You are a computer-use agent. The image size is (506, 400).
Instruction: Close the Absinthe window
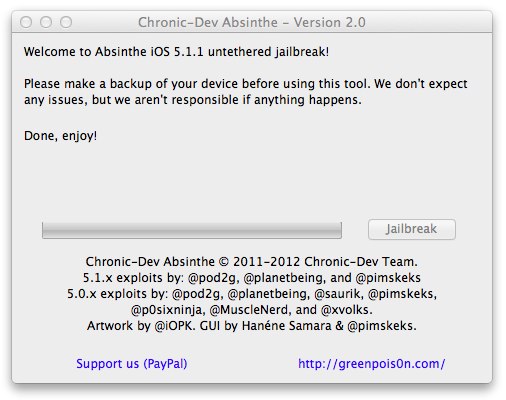point(26,22)
